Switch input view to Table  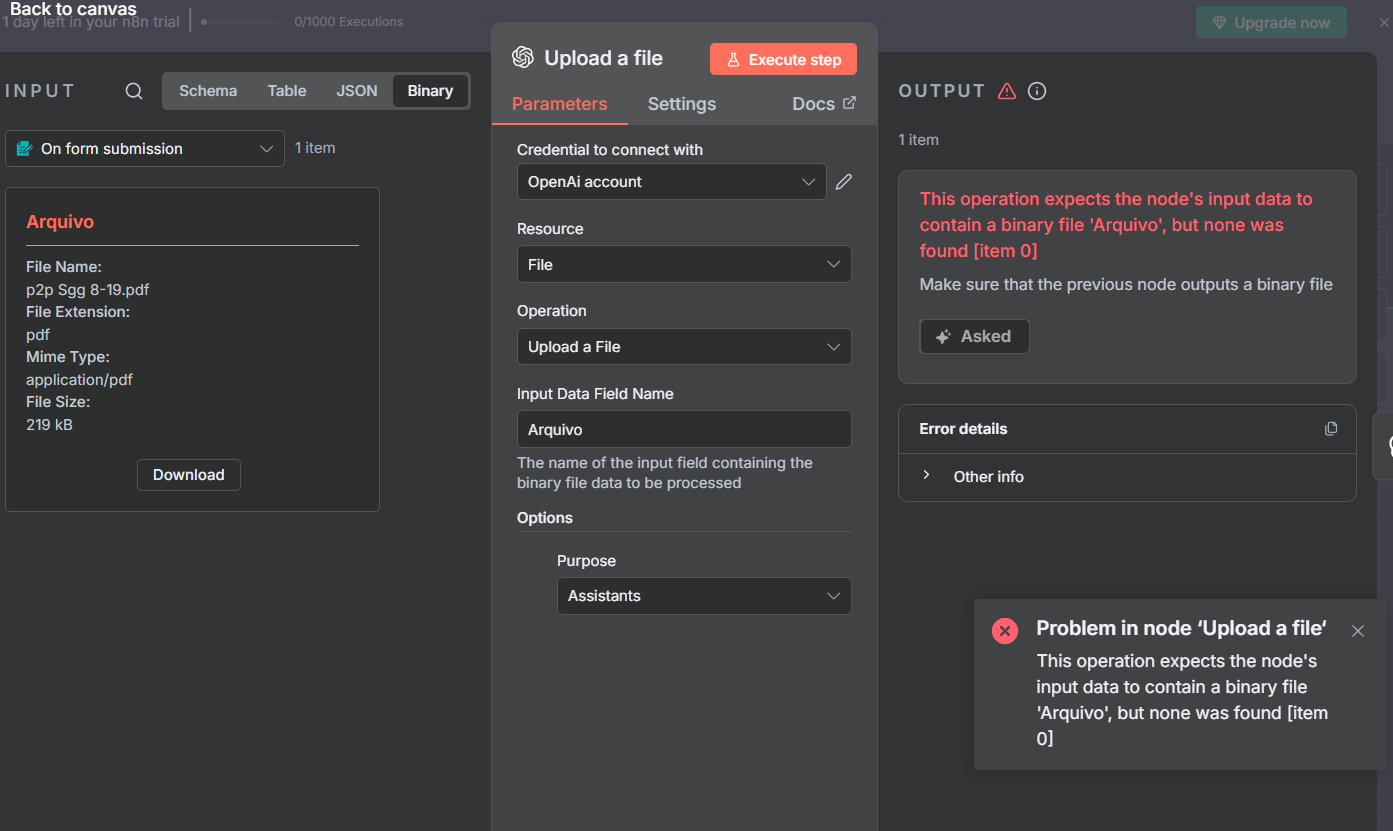286,91
